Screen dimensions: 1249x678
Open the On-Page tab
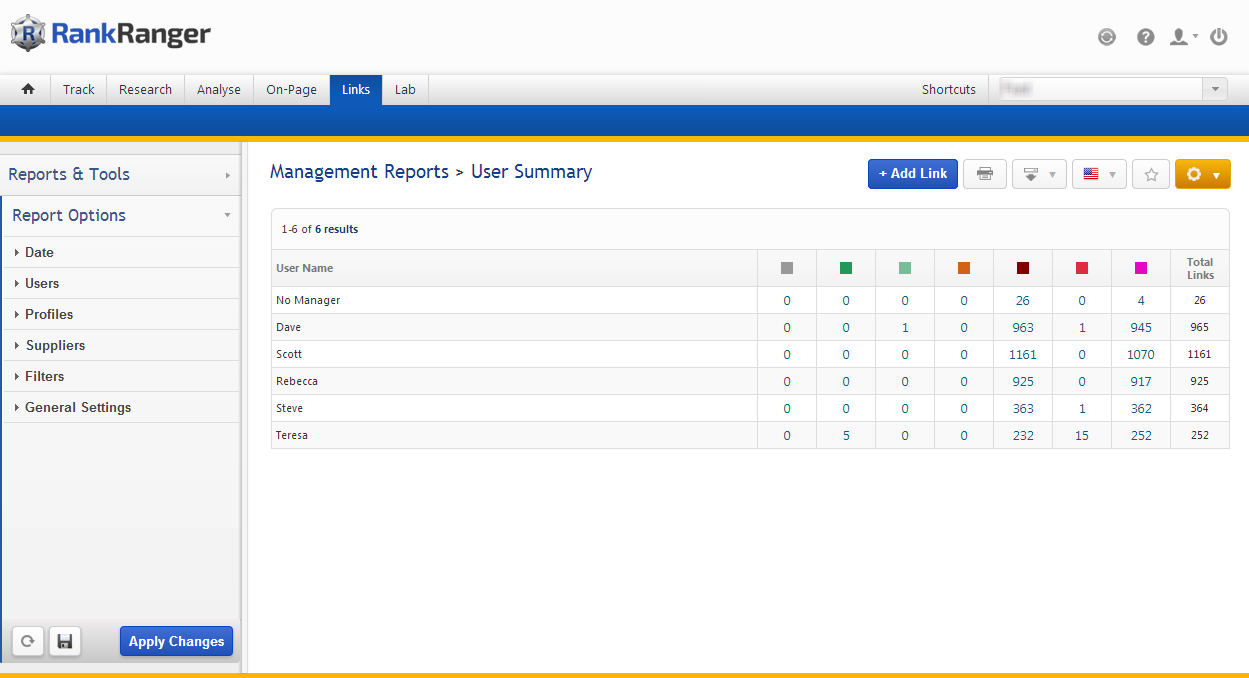point(291,89)
